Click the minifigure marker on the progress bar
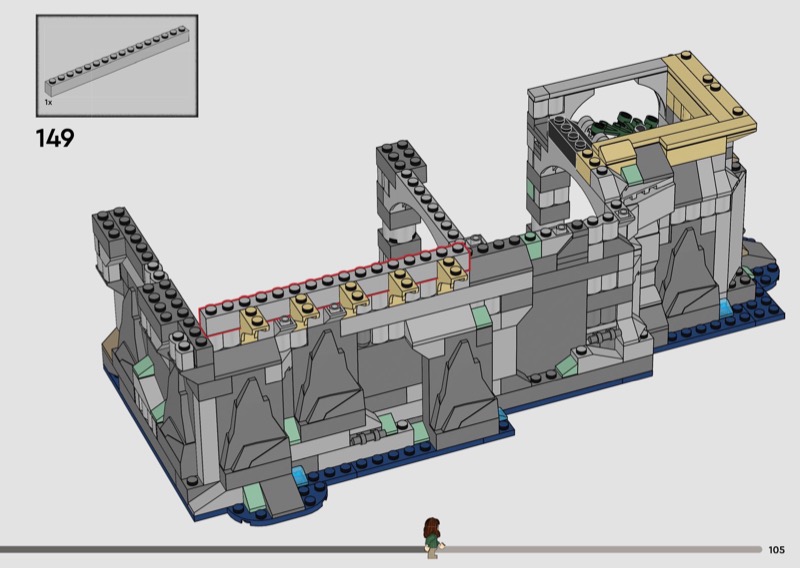 [432, 534]
